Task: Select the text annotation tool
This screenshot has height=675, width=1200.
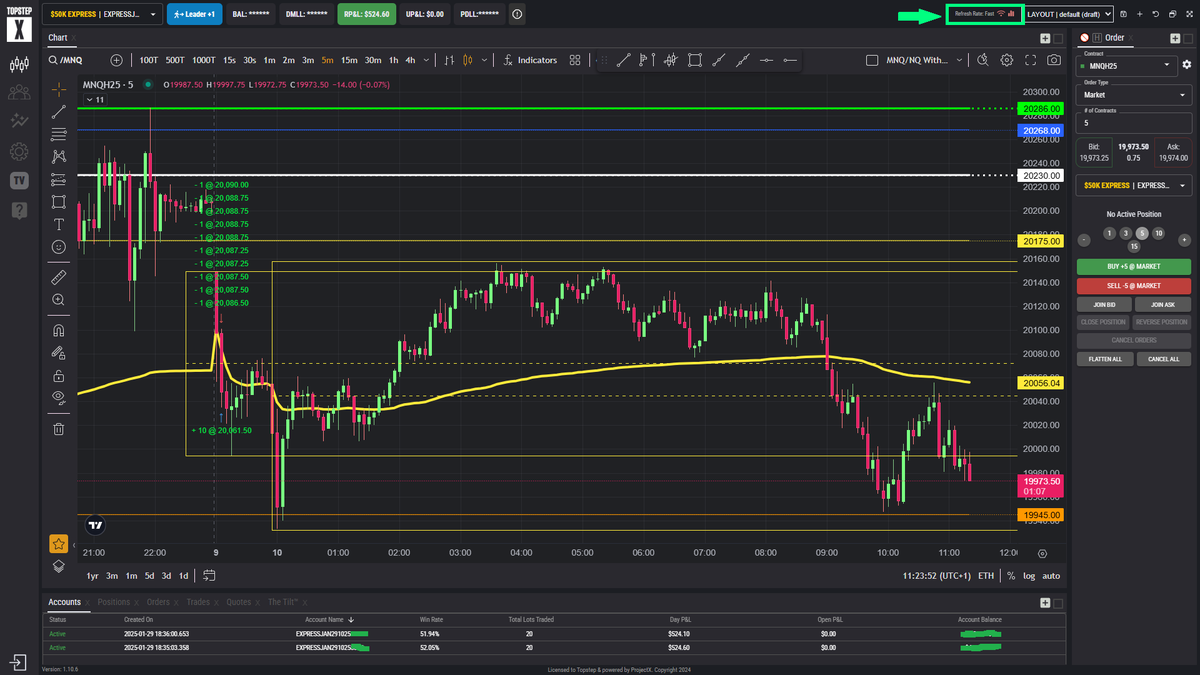Action: 59,224
